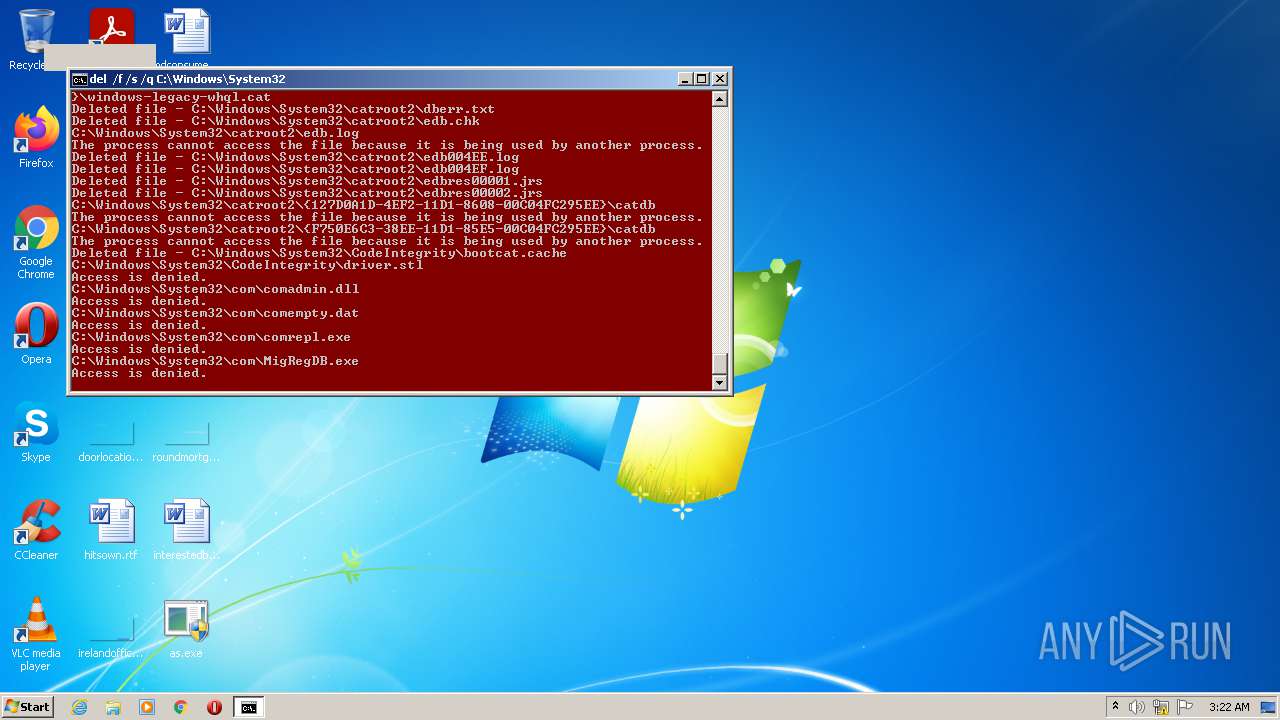
Task: Click the comrepl.exe path line
Action: (x=211, y=337)
